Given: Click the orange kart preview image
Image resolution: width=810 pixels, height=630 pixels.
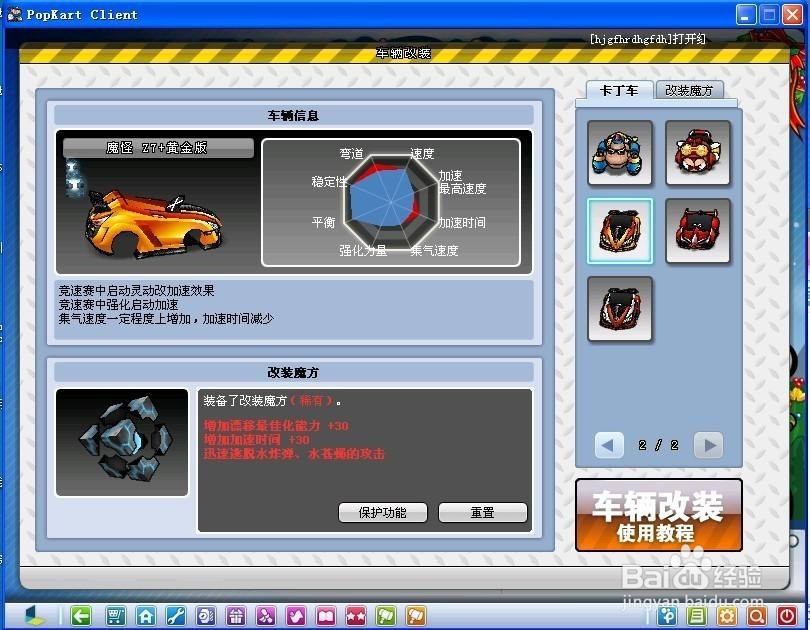Looking at the screenshot, I should (154, 223).
